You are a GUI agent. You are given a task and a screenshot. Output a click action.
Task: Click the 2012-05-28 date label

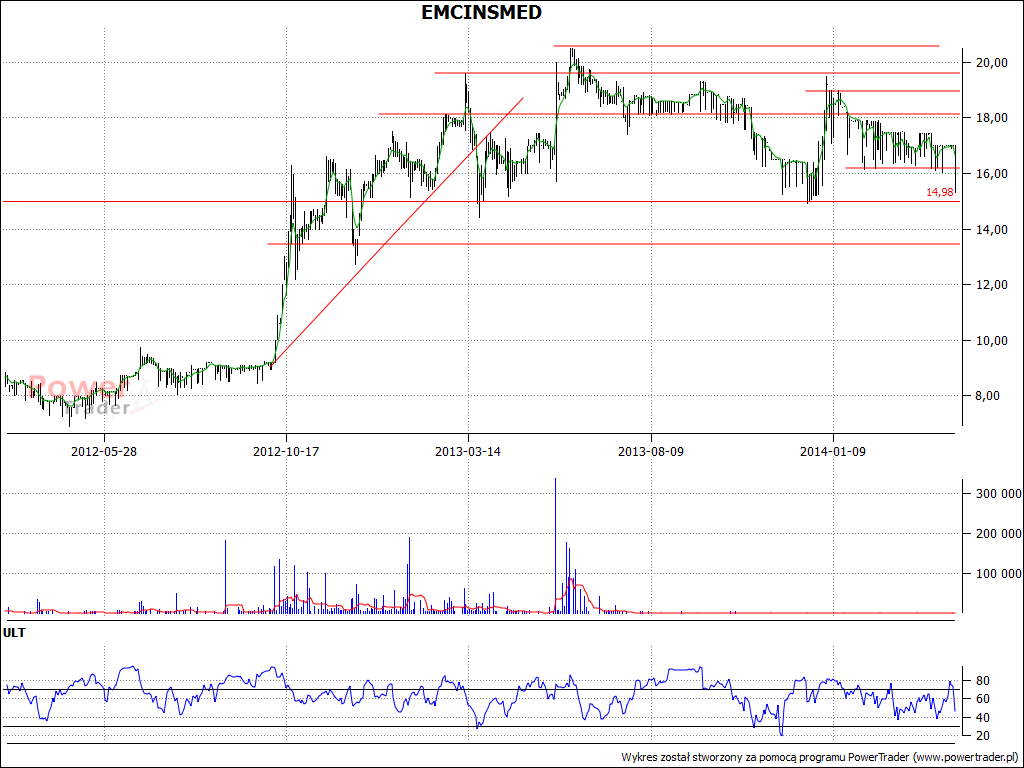coord(104,451)
